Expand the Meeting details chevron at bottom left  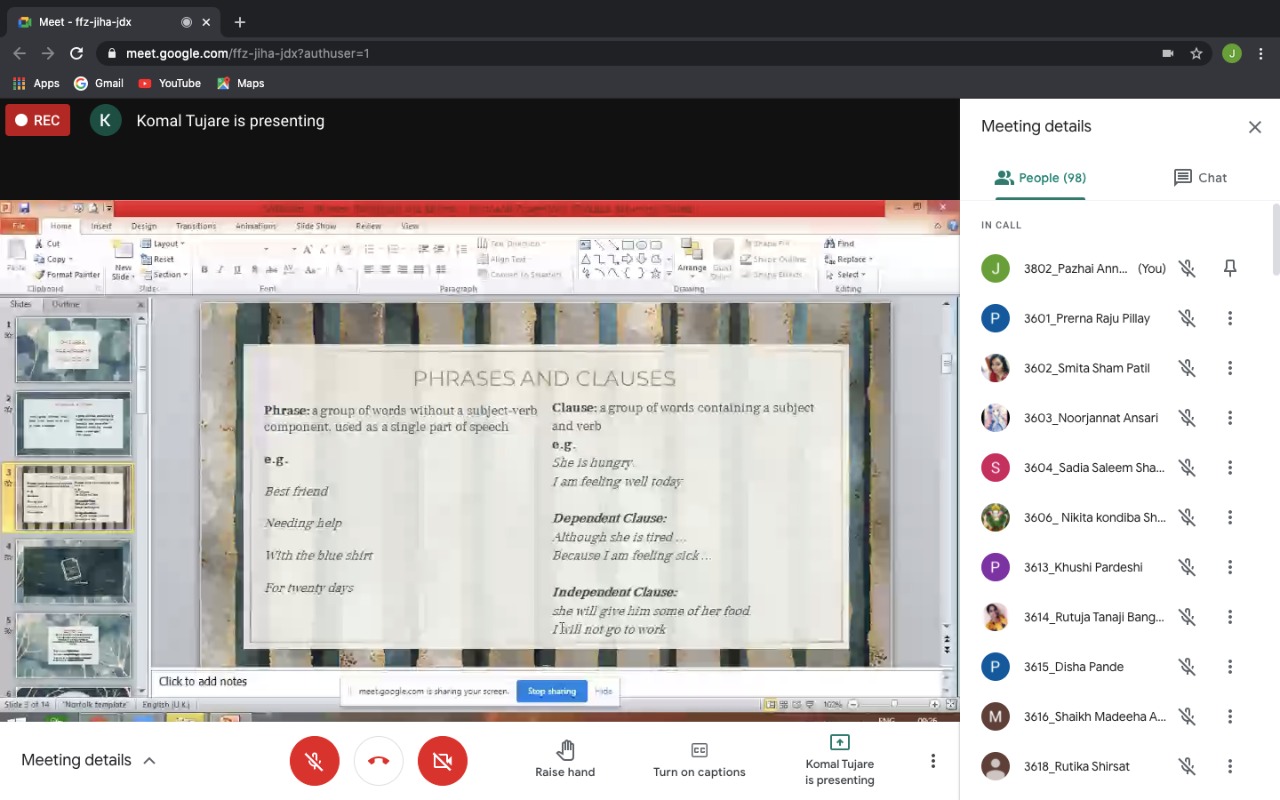(x=149, y=760)
